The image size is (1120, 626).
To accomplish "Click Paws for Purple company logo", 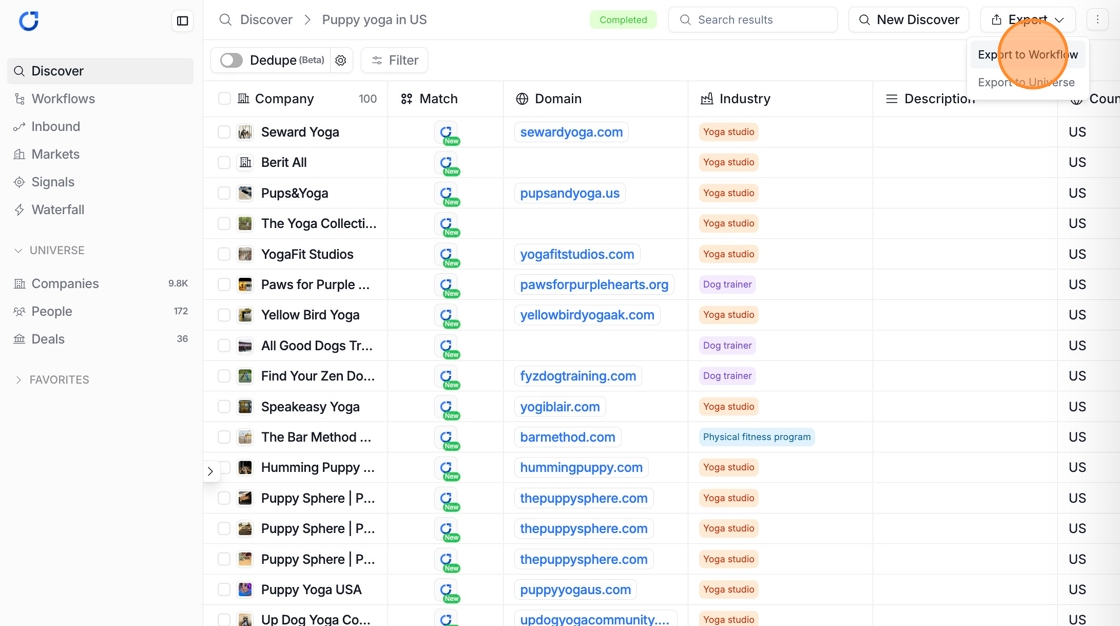I will click(x=245, y=284).
